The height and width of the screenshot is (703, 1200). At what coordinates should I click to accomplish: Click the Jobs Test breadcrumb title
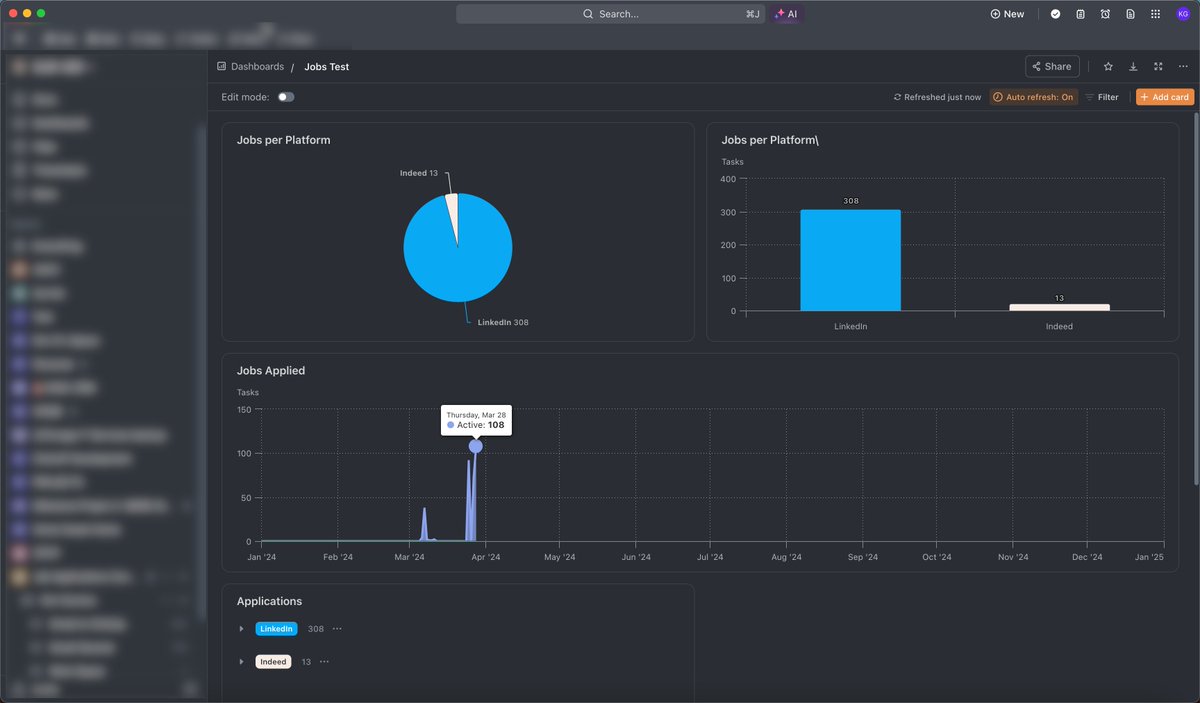coord(327,67)
